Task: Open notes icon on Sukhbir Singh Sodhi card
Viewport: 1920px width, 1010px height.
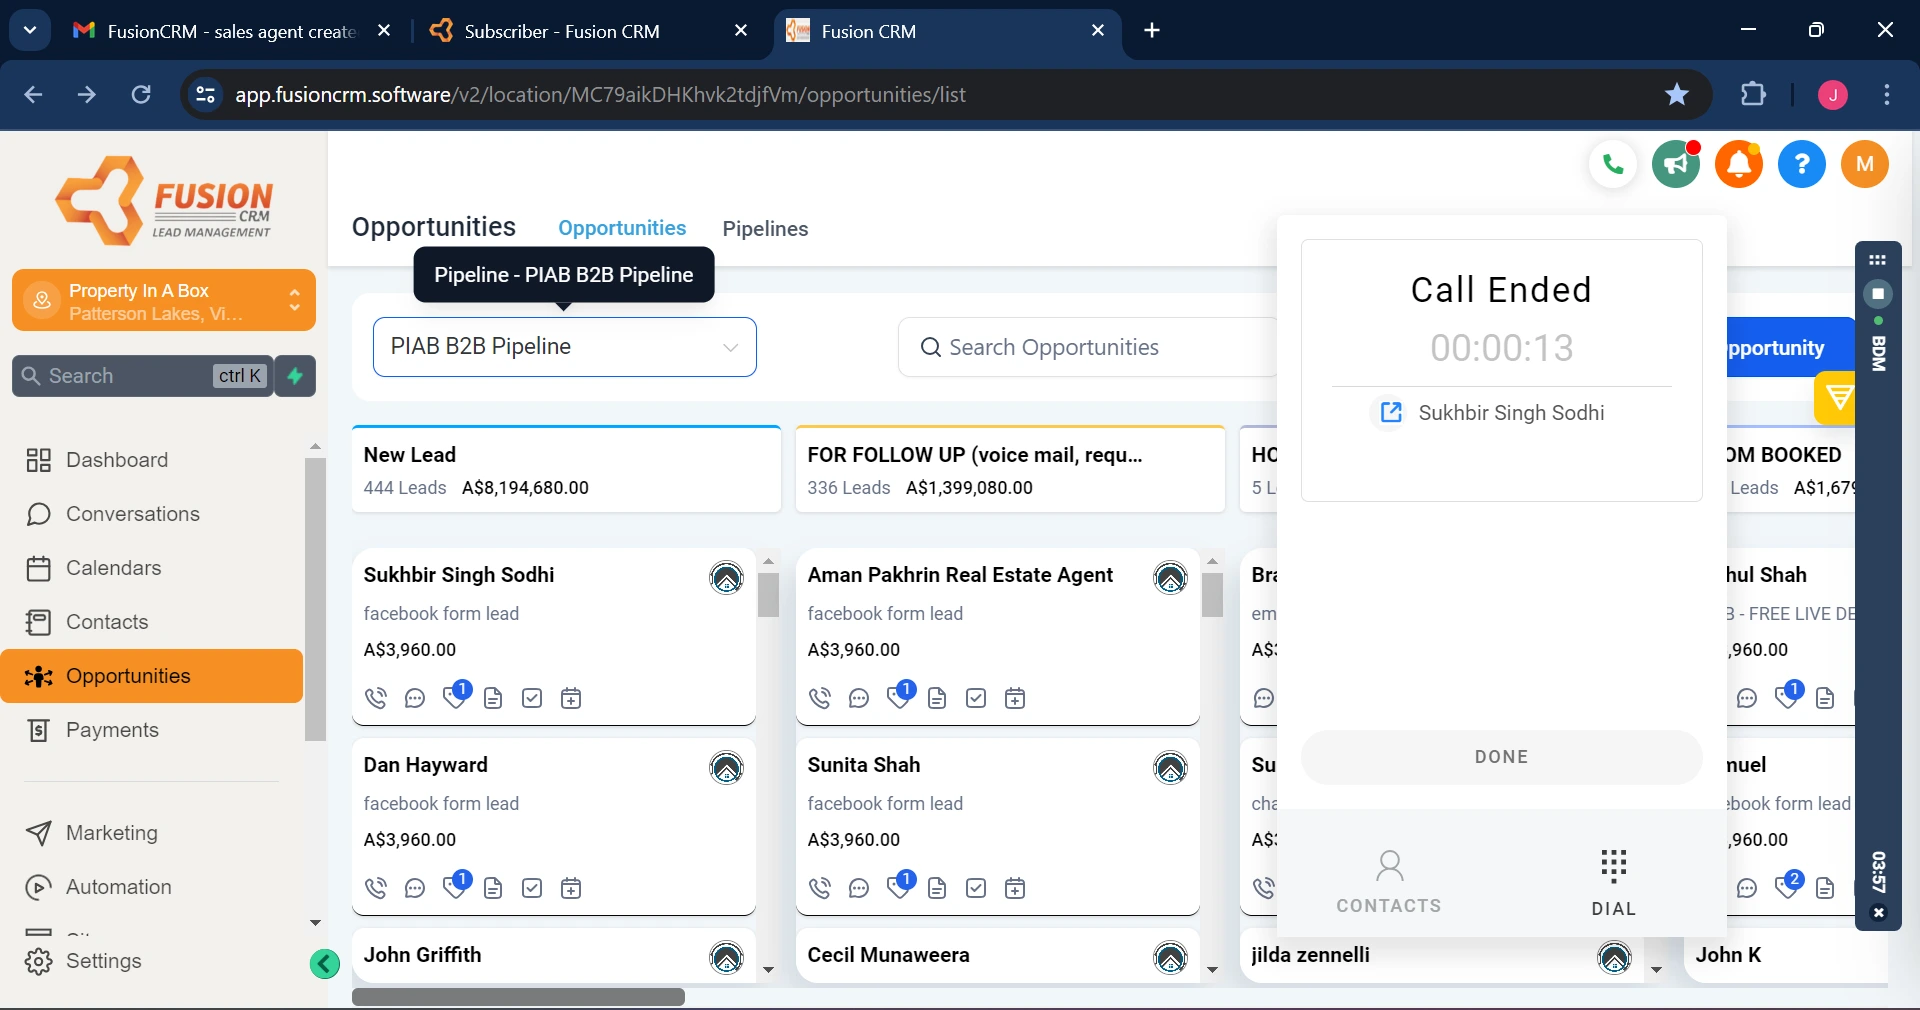Action: [493, 698]
